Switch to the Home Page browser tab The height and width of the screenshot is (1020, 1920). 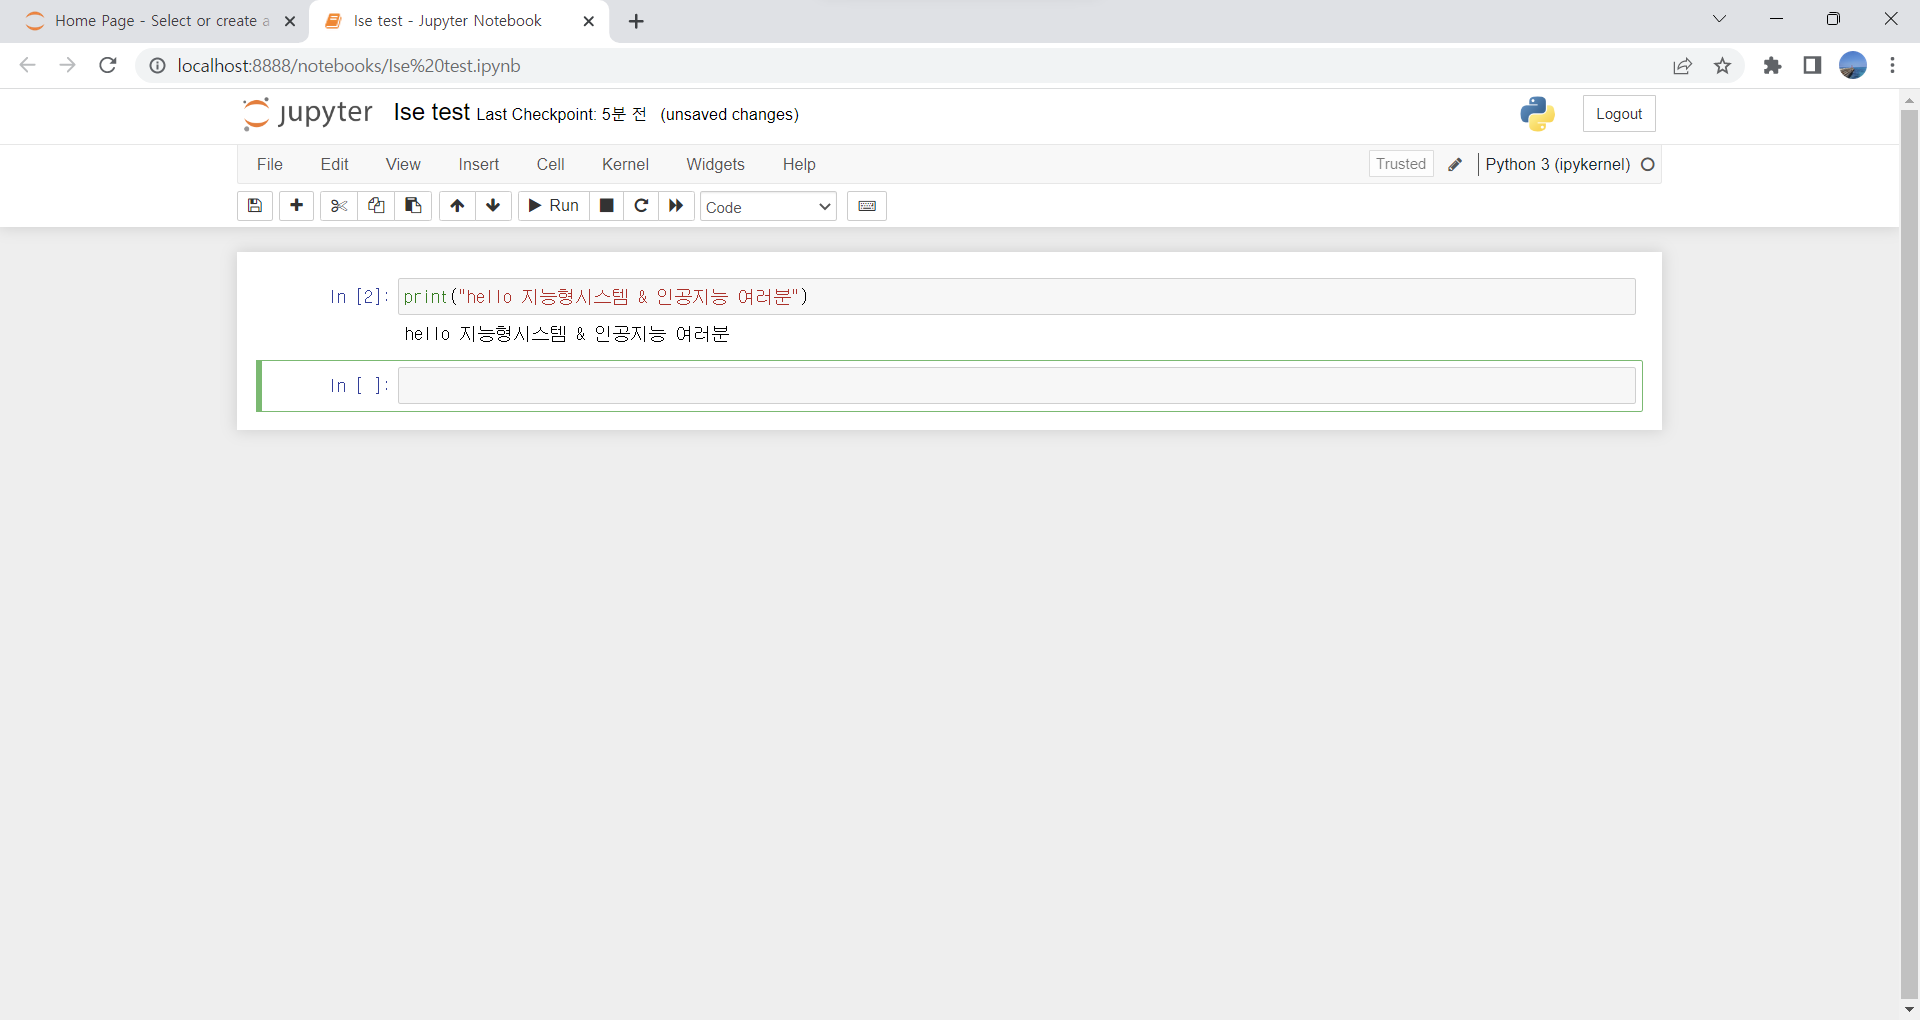tap(155, 21)
